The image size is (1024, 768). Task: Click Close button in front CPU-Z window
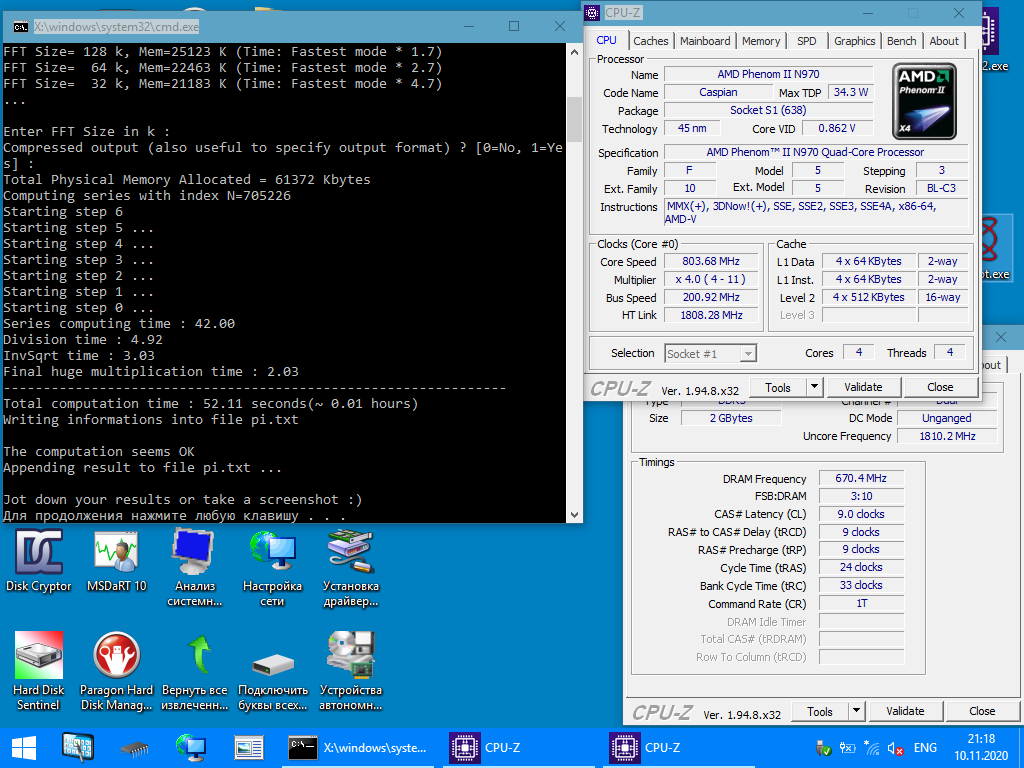[x=940, y=387]
